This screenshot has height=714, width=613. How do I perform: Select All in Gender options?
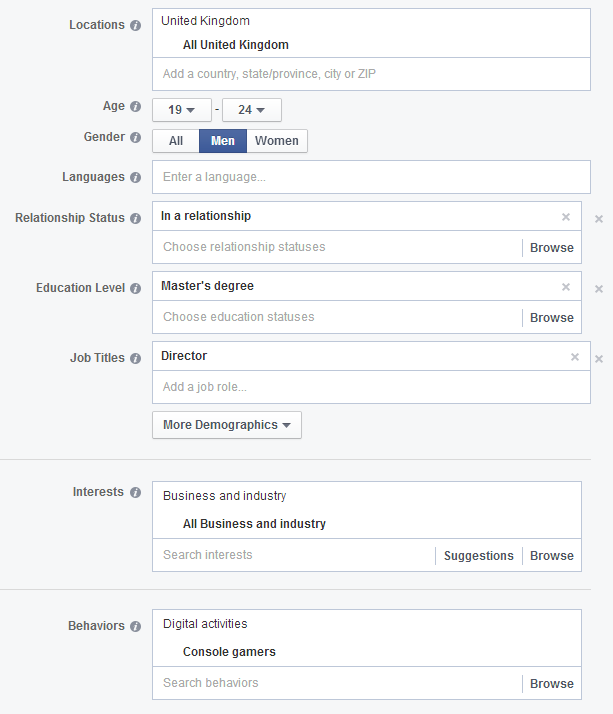[176, 141]
